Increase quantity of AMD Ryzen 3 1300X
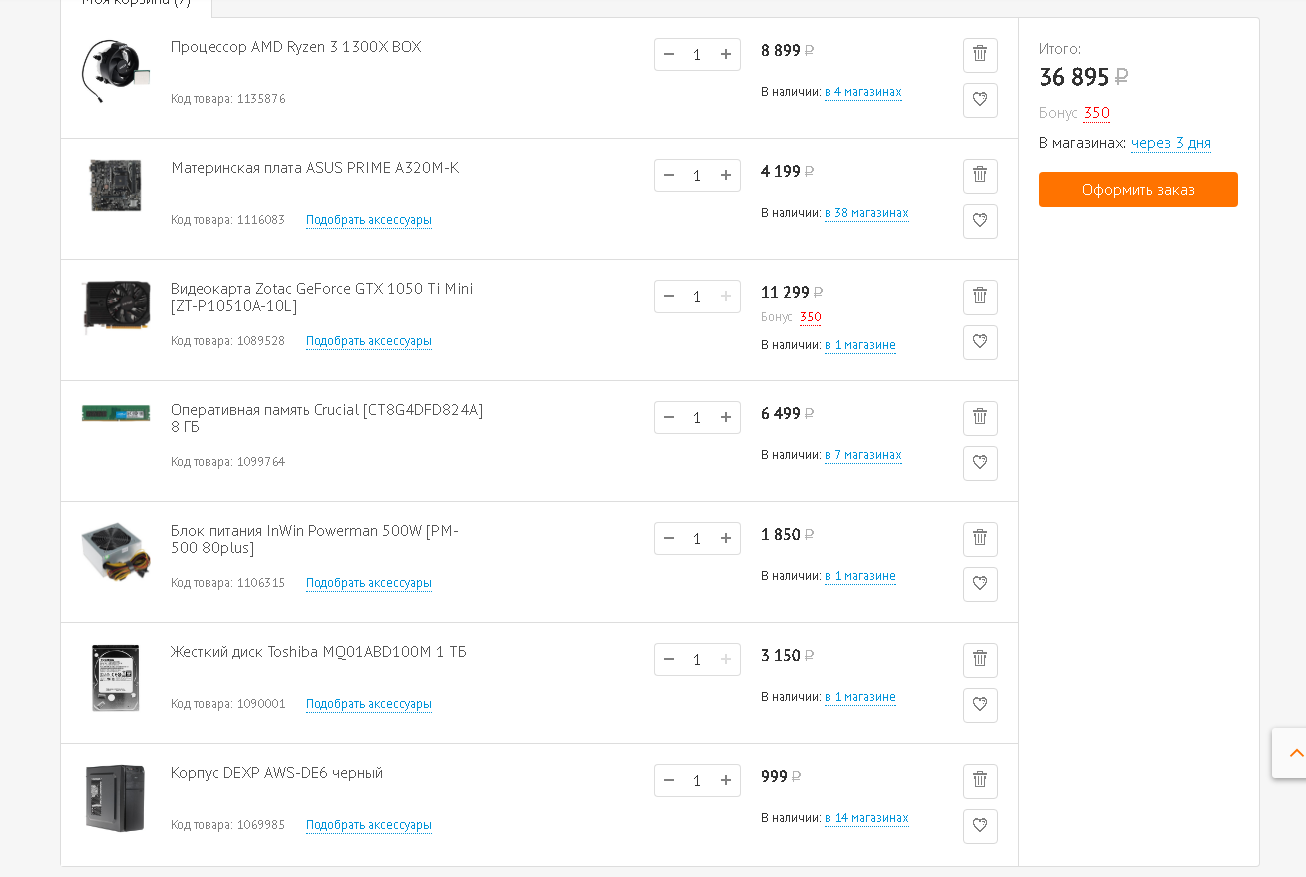1306x877 pixels. coord(726,54)
